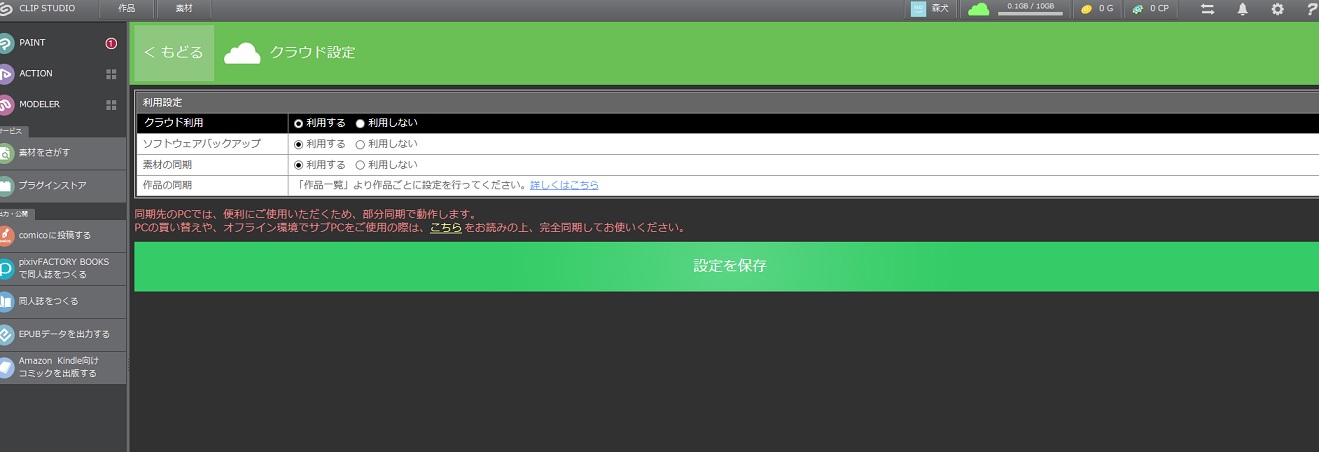1319x452 pixels.
Task: Click the green cloud storage icon in top bar
Action: pos(978,9)
